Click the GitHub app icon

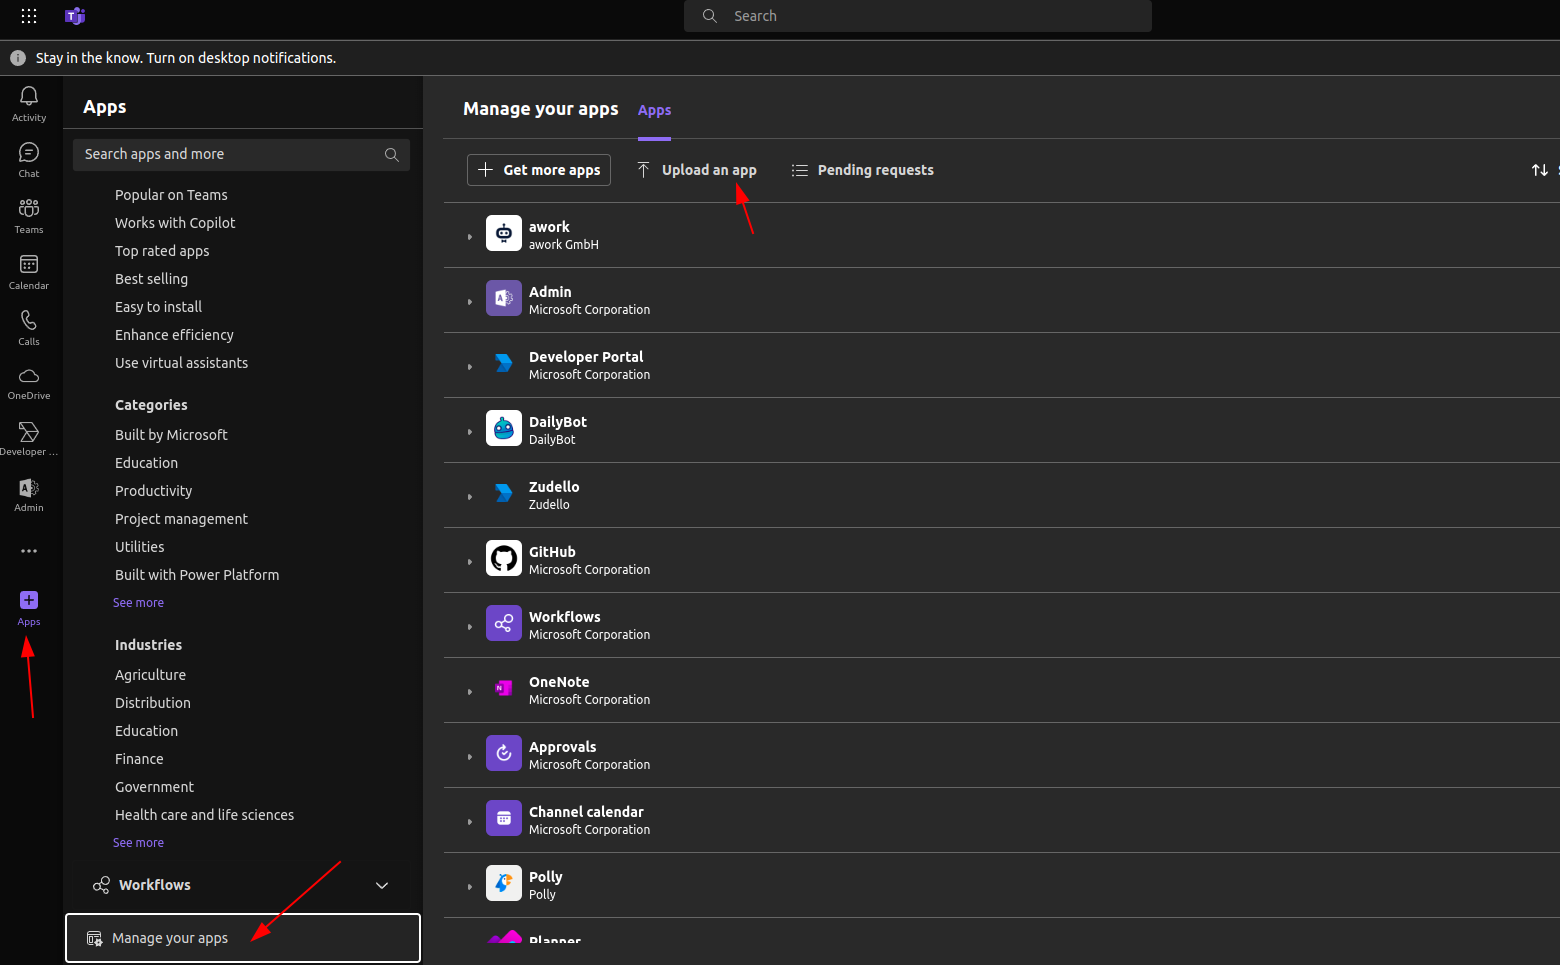504,558
